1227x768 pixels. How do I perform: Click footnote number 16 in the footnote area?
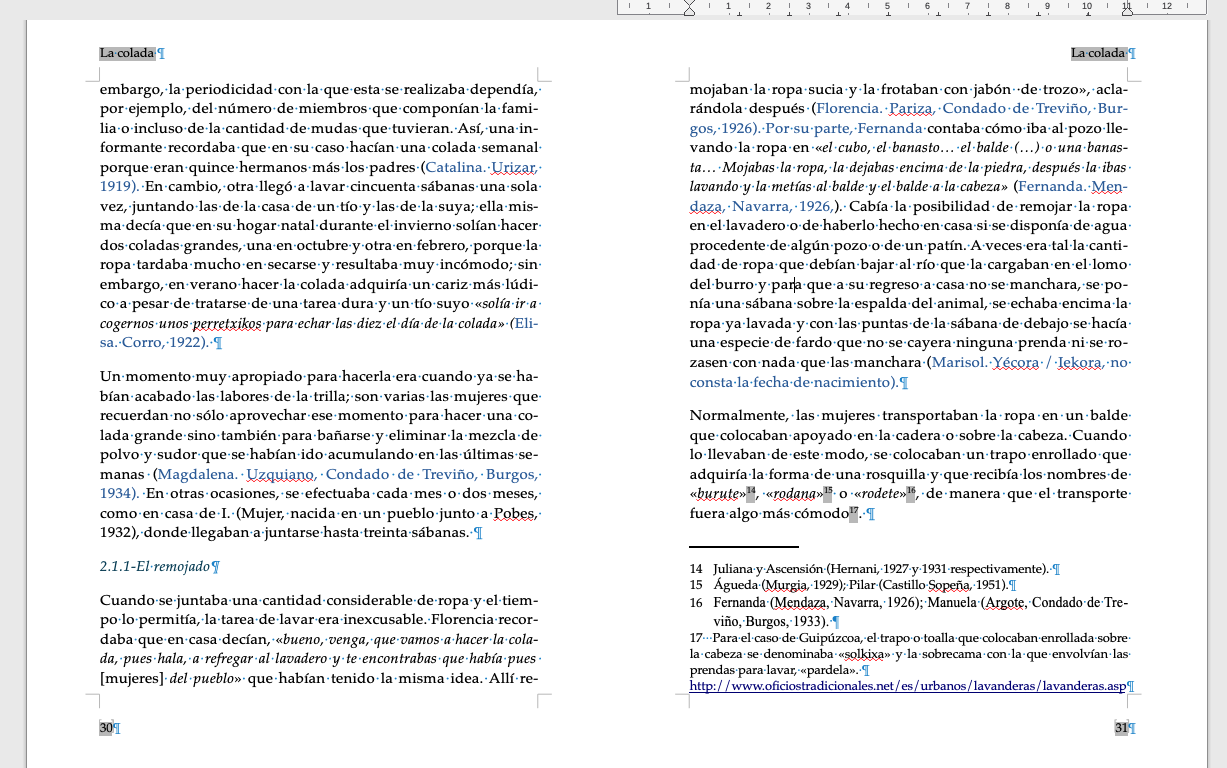tap(696, 603)
